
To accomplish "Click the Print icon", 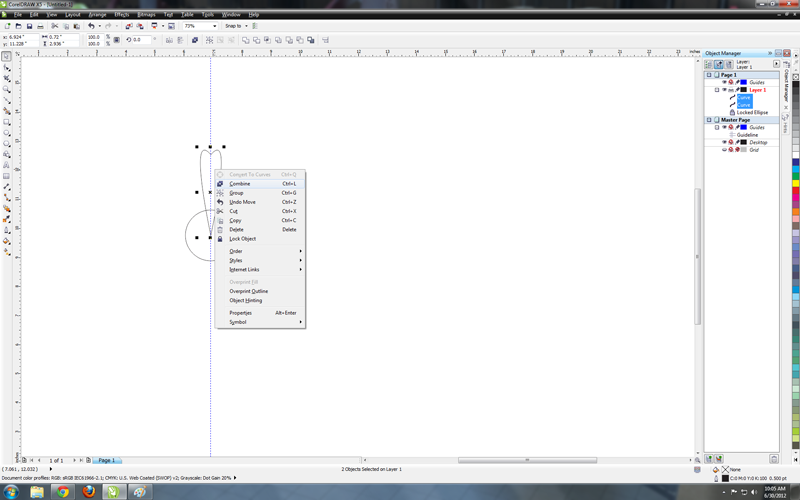I will click(40, 26).
